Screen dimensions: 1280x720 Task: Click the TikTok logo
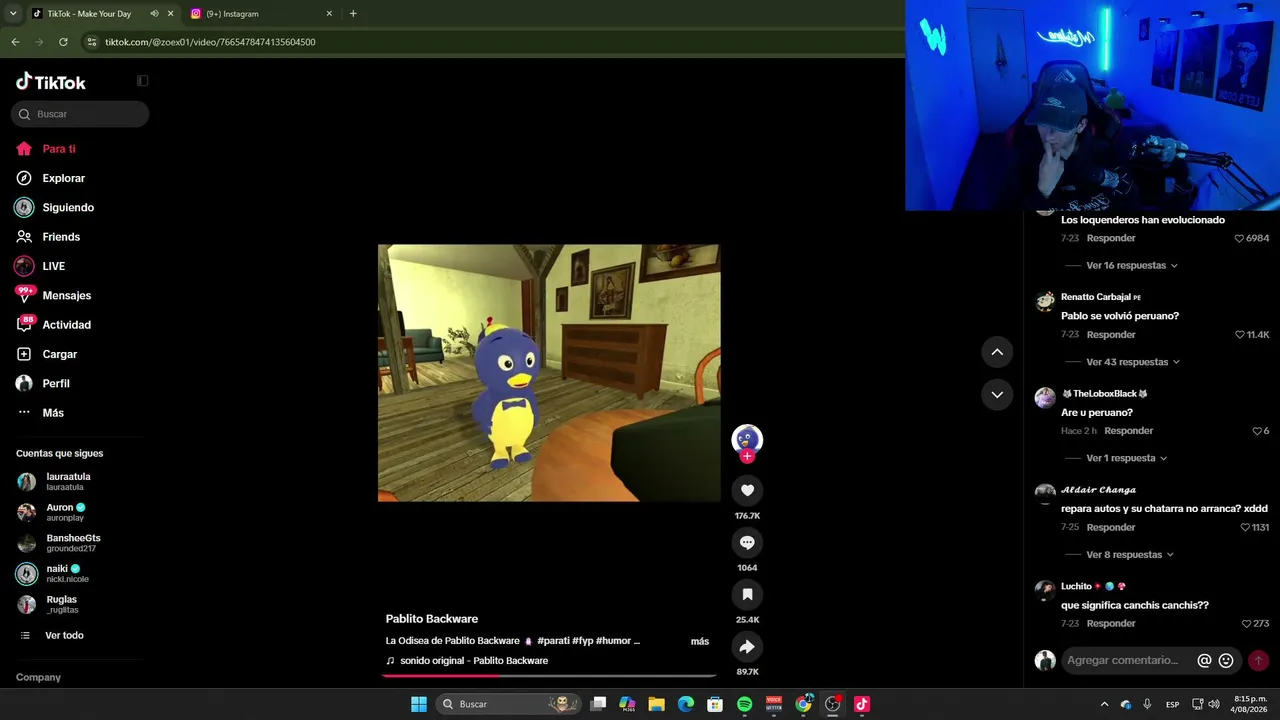[51, 82]
